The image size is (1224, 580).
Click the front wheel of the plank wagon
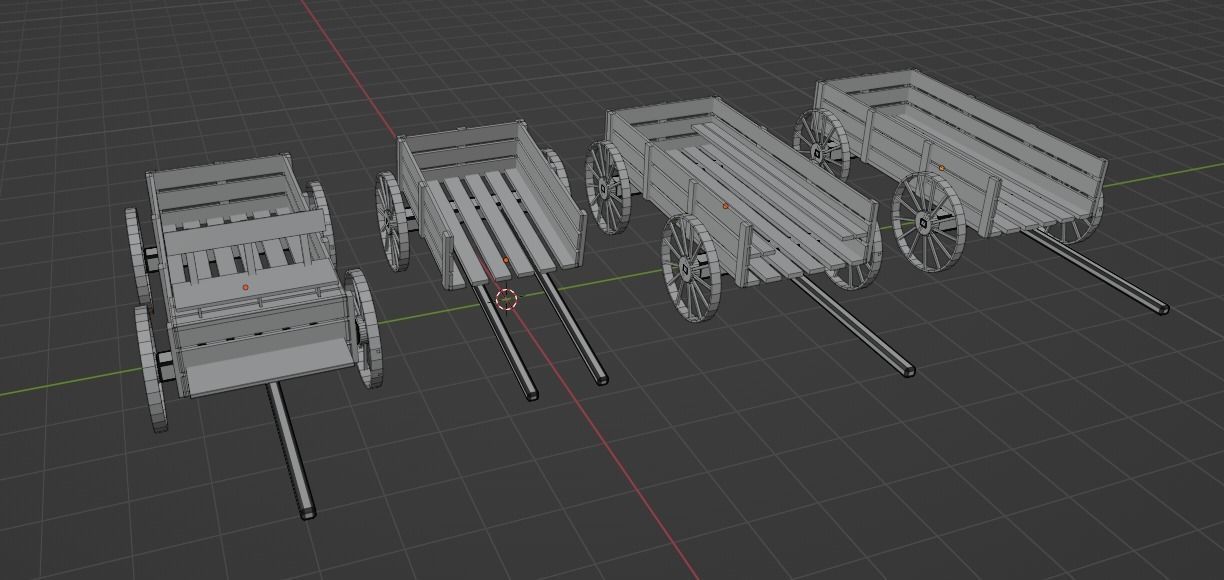click(692, 267)
